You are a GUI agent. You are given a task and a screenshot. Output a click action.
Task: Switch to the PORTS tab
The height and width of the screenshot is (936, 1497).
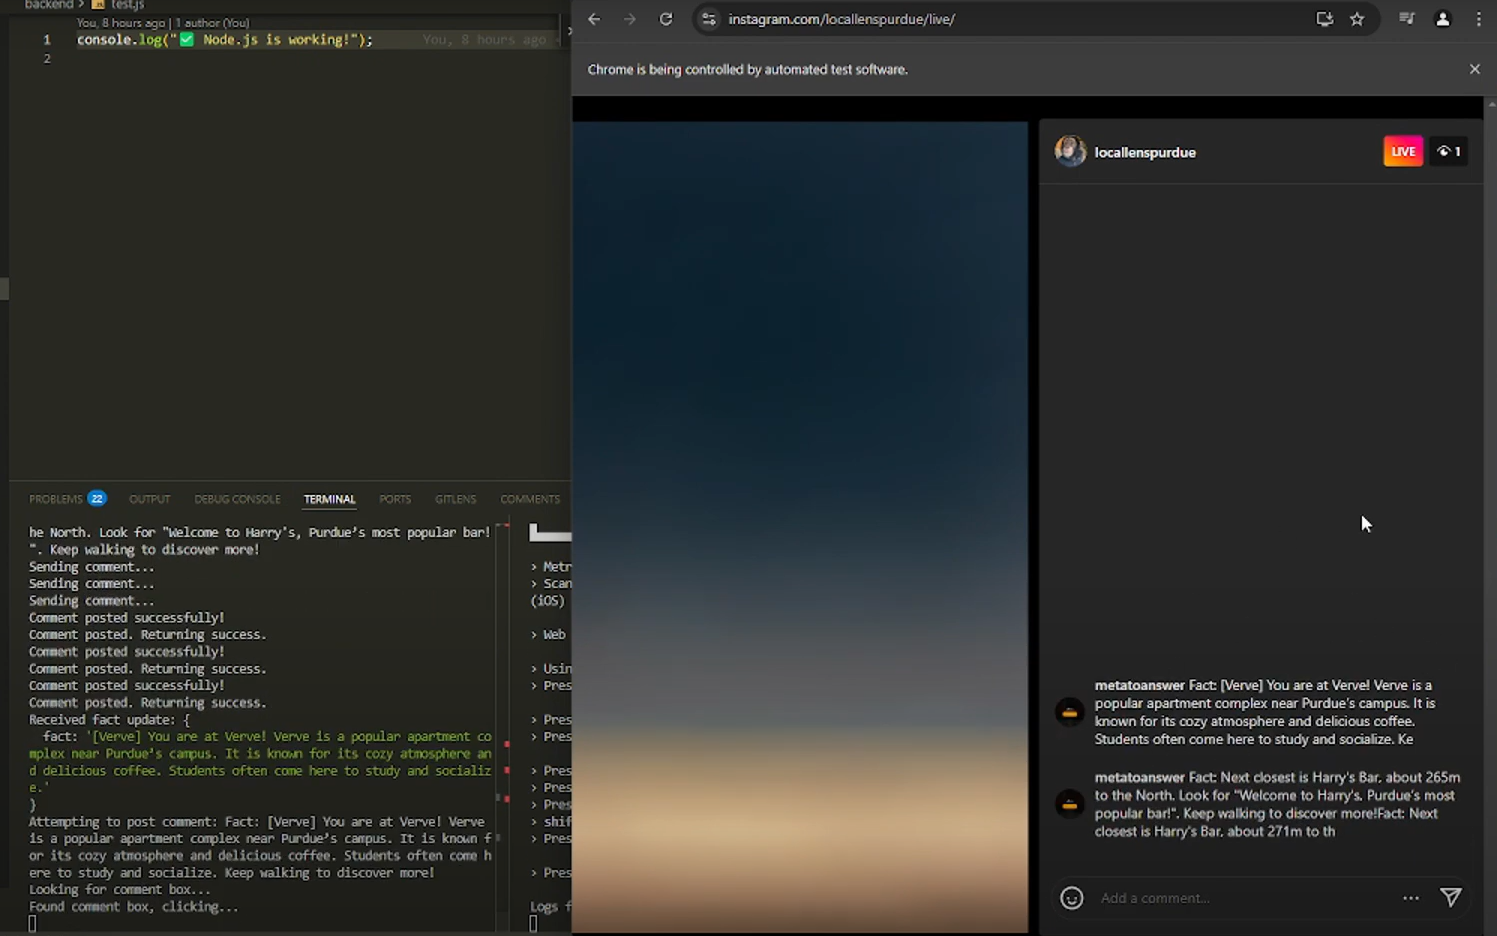point(395,499)
